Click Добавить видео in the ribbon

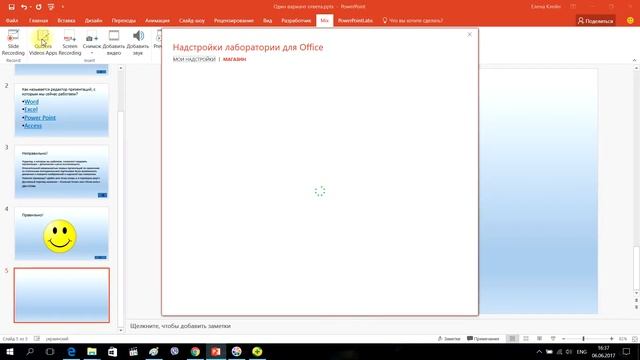[x=113, y=42]
